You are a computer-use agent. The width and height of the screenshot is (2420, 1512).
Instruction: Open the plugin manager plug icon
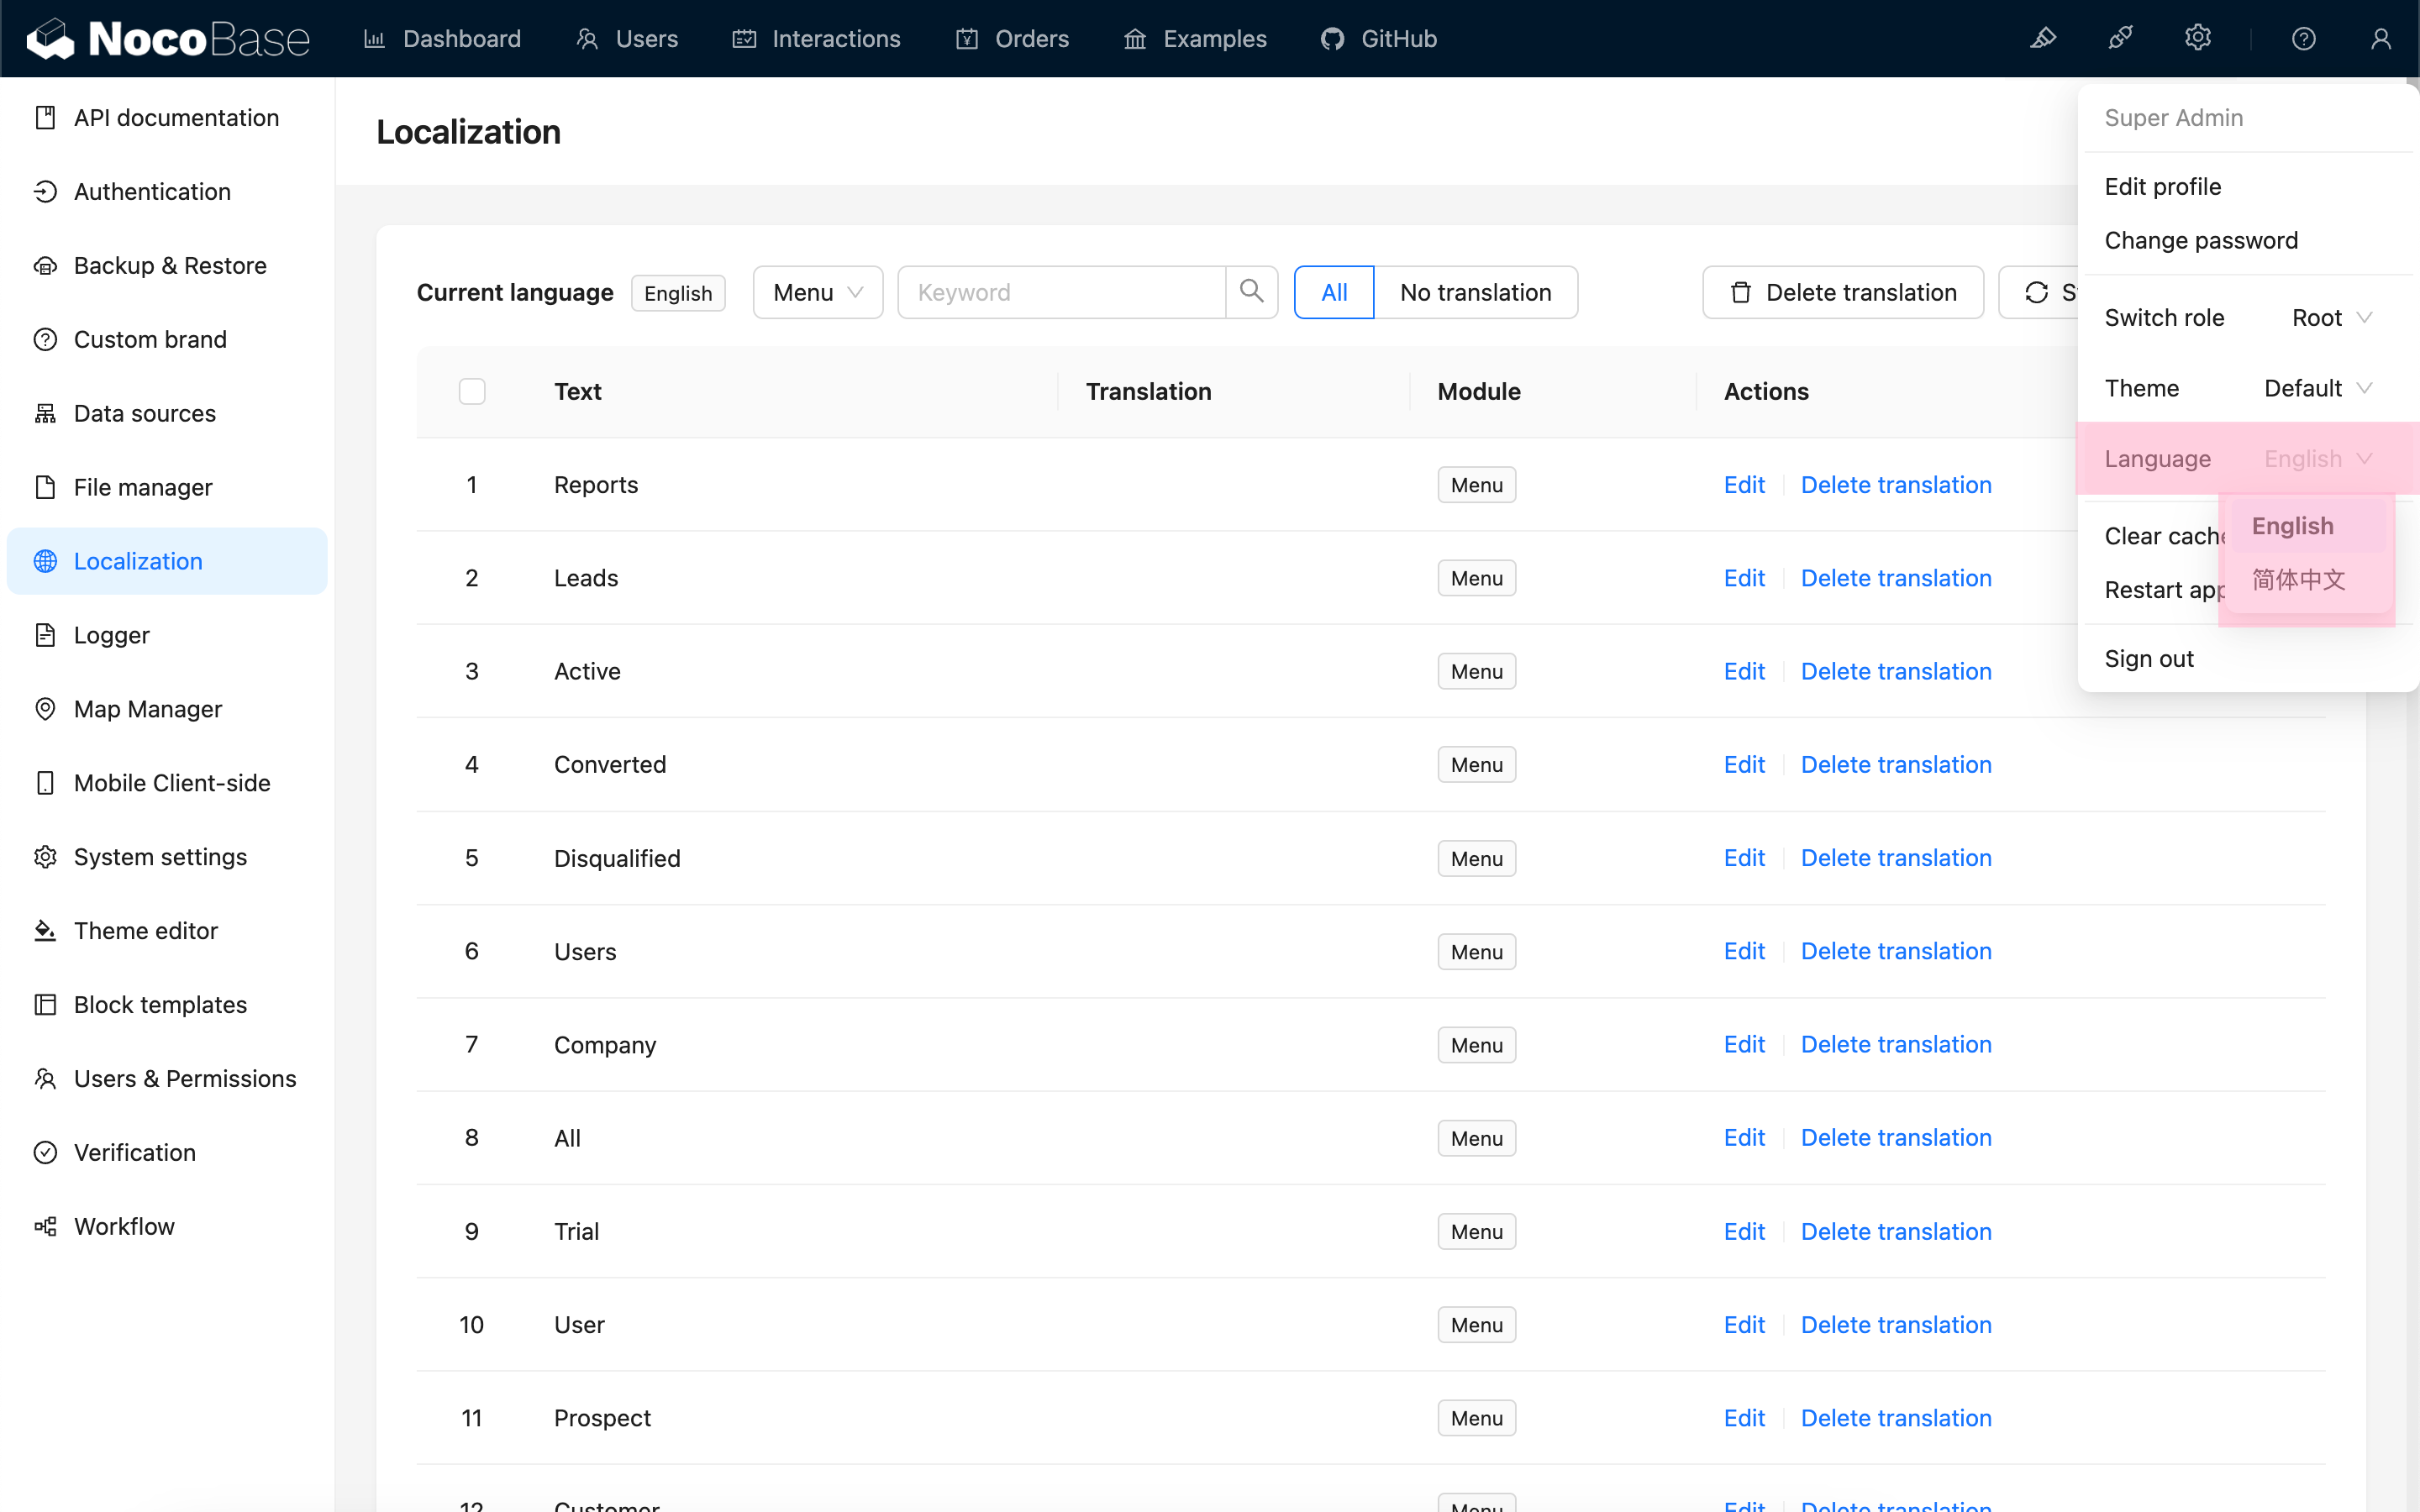[x=2120, y=39]
